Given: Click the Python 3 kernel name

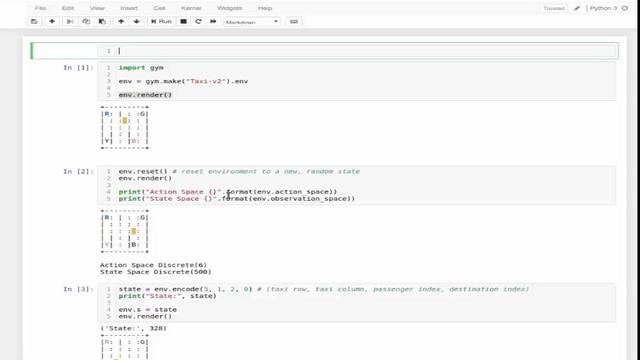Looking at the screenshot, I should click(x=603, y=8).
